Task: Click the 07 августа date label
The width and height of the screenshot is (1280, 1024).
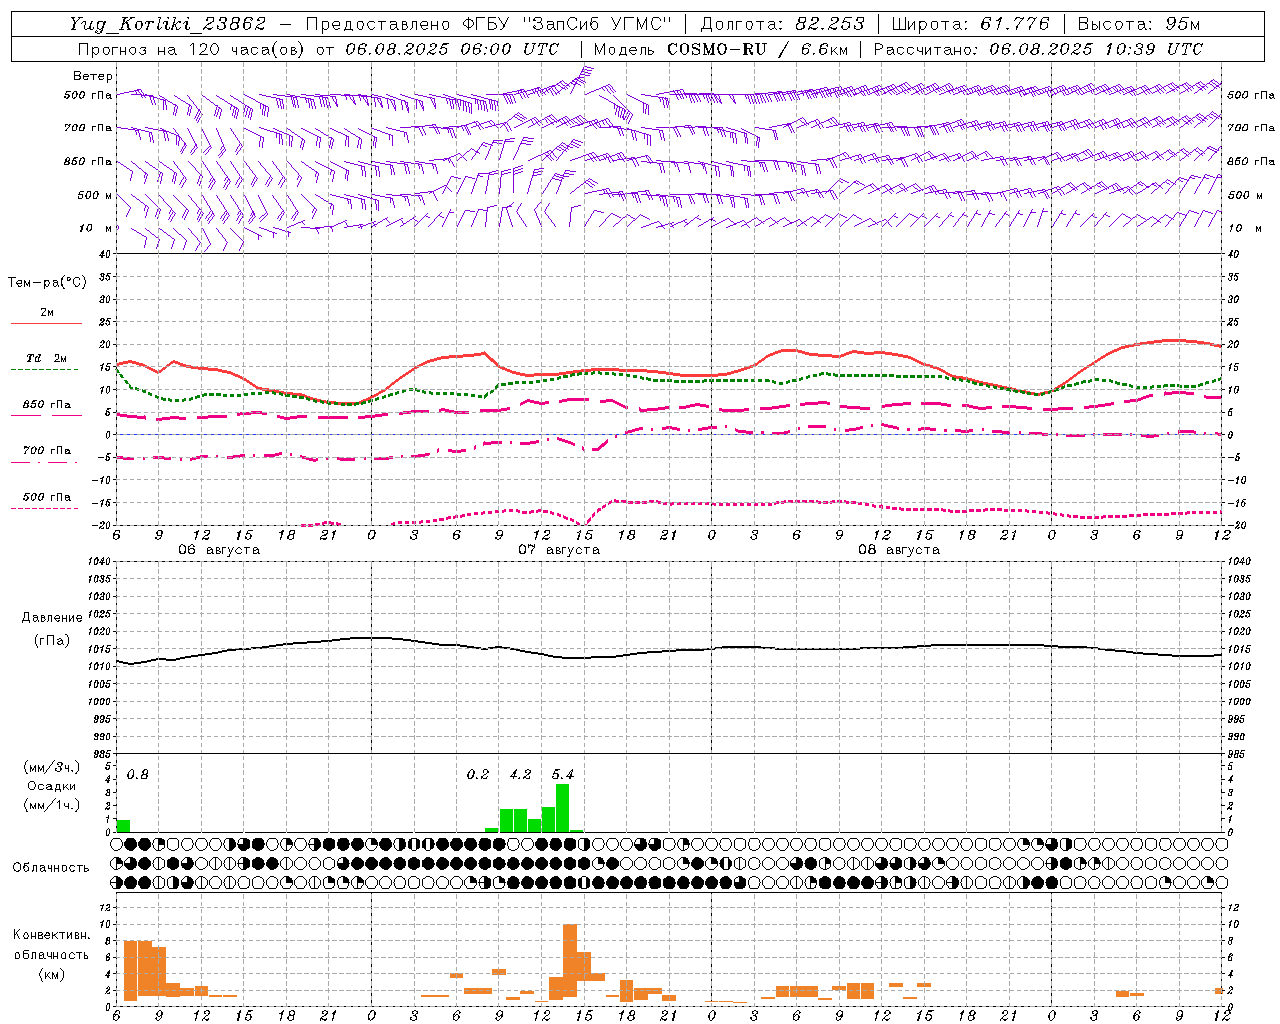Action: 559,550
